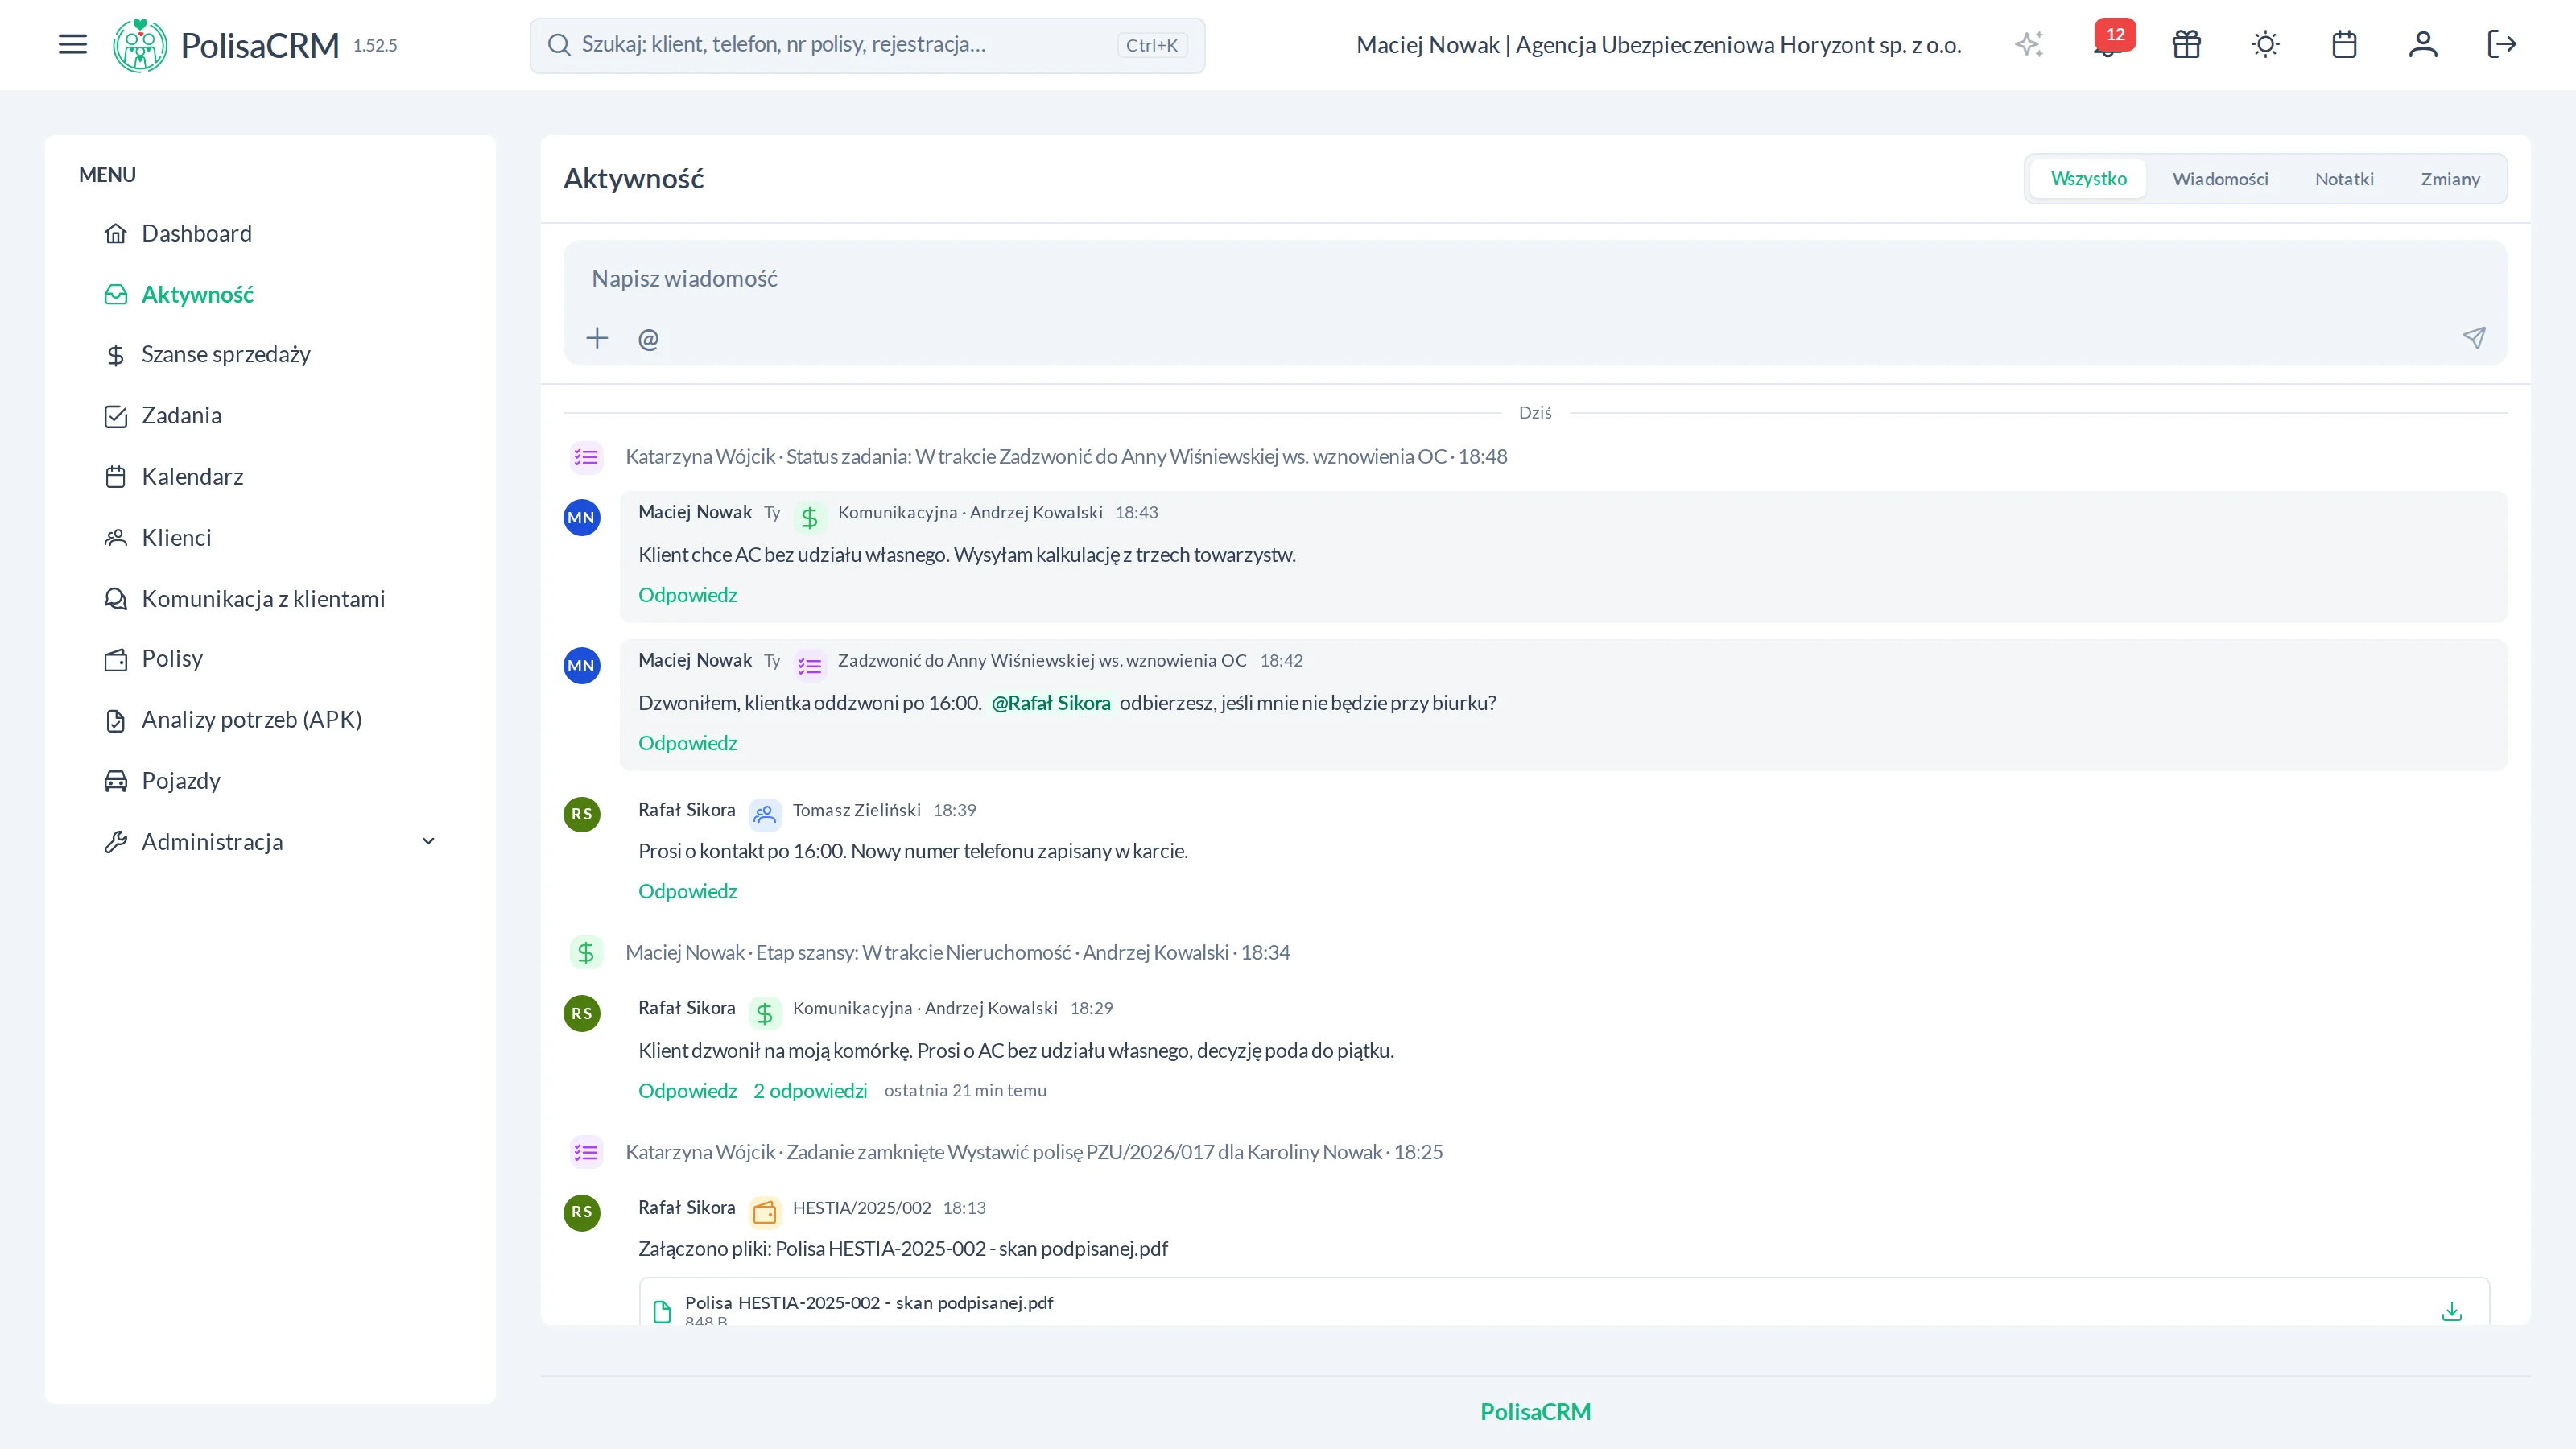The height and width of the screenshot is (1449, 2576).
Task: Send message with paper plane icon
Action: pyautogui.click(x=2474, y=338)
